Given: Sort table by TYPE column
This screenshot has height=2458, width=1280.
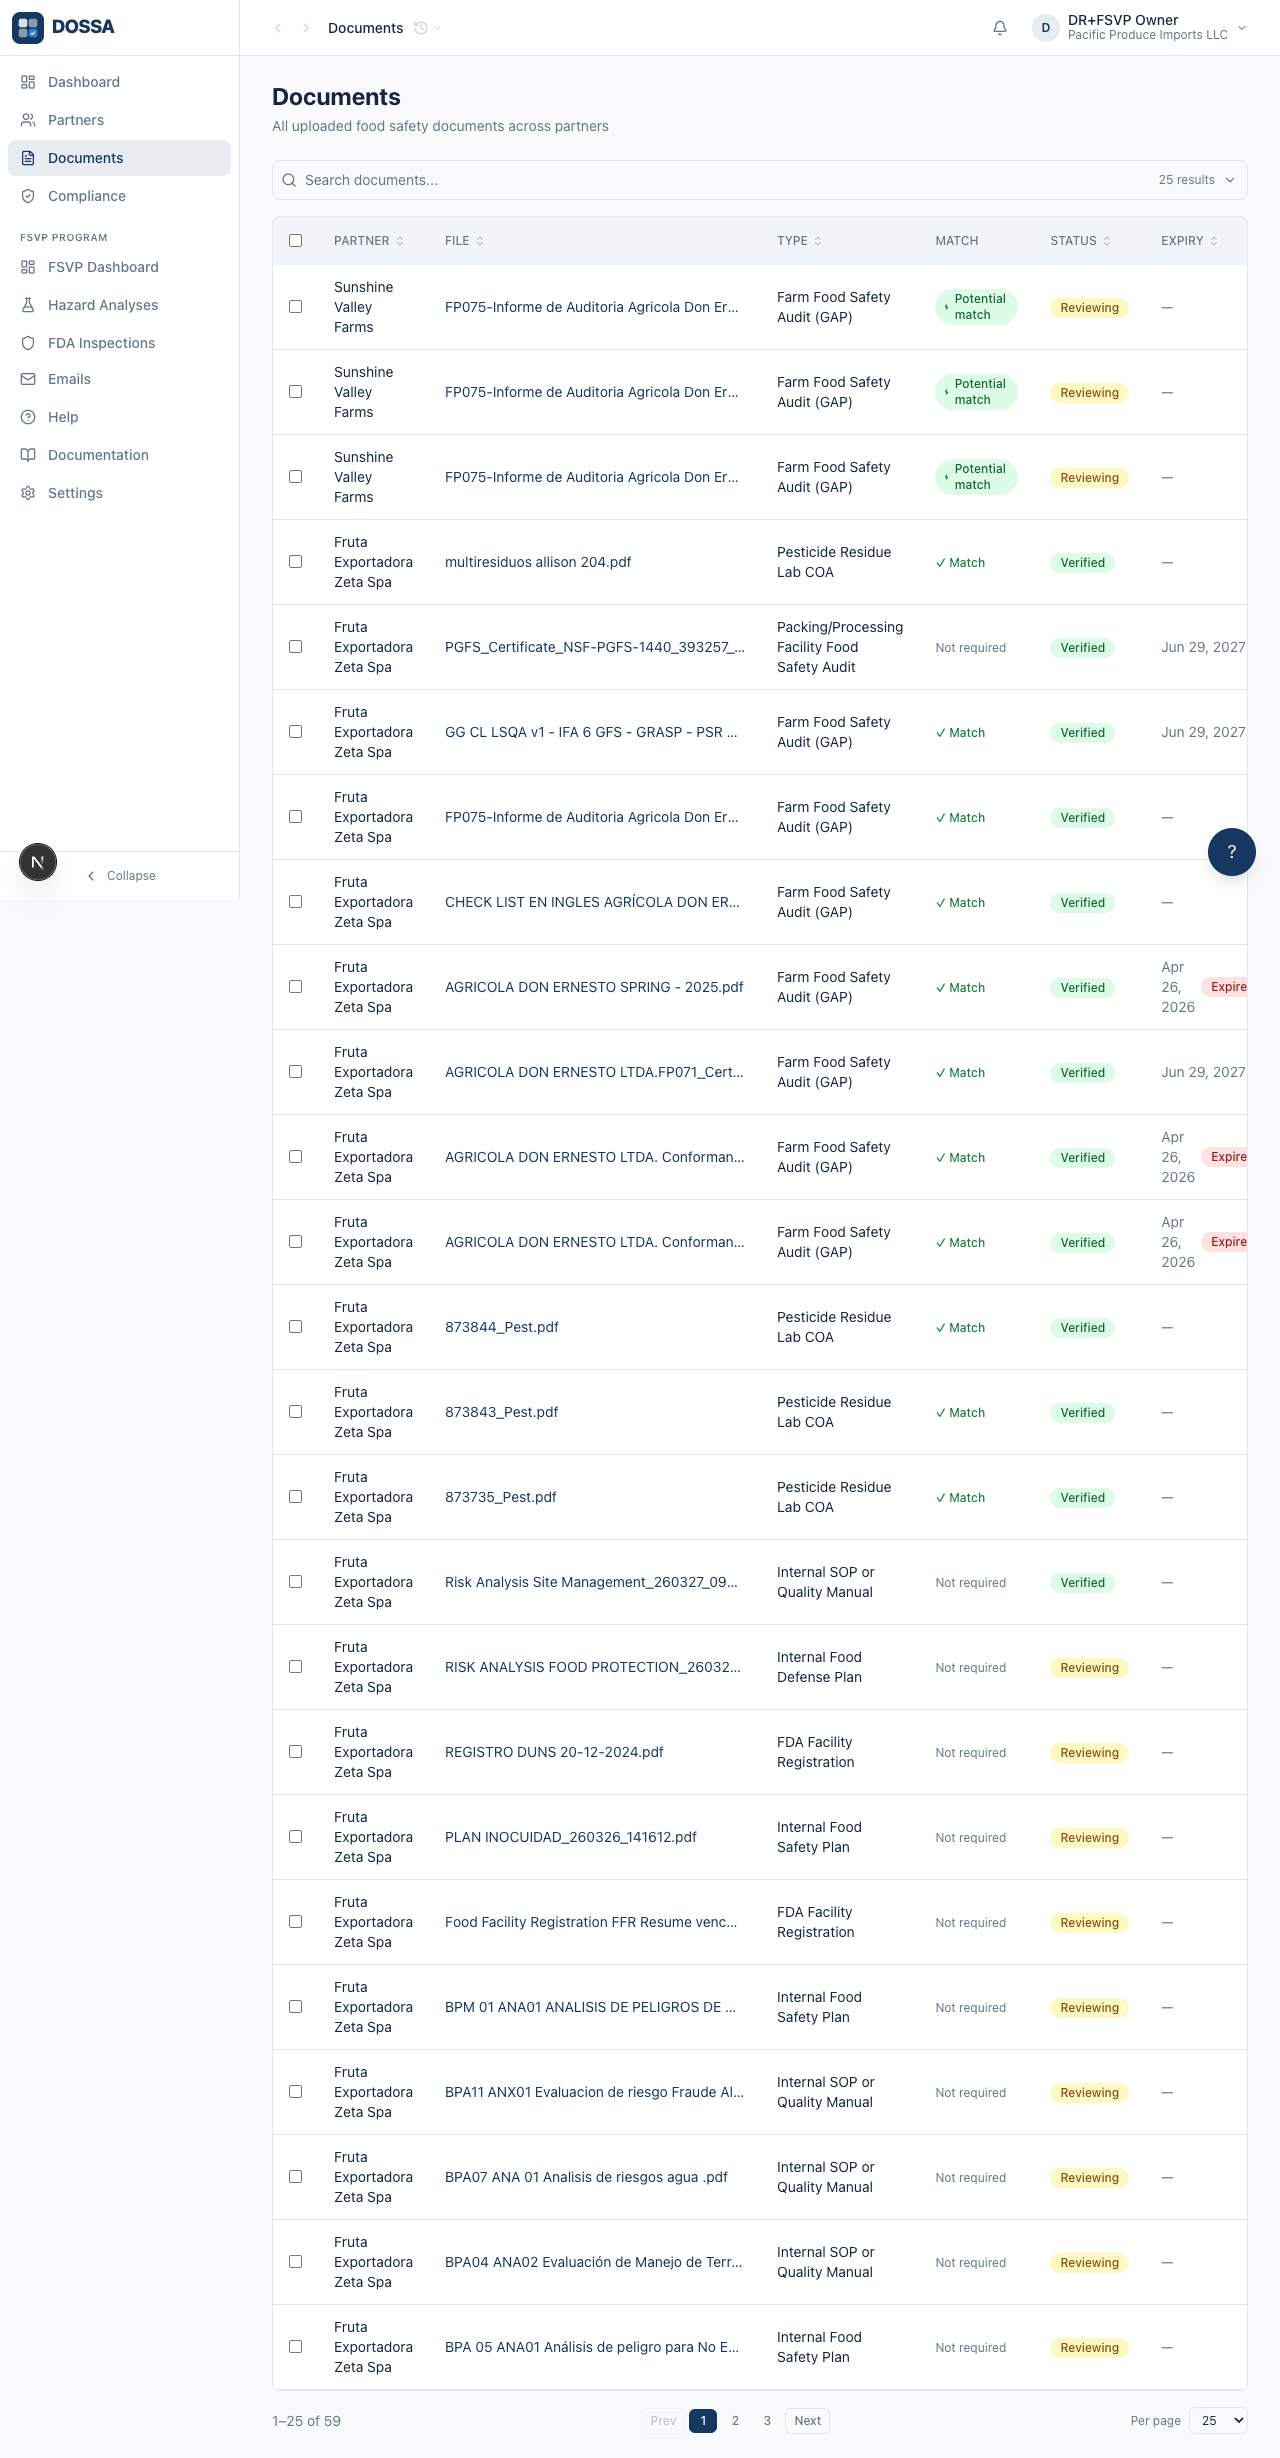Looking at the screenshot, I should (799, 241).
